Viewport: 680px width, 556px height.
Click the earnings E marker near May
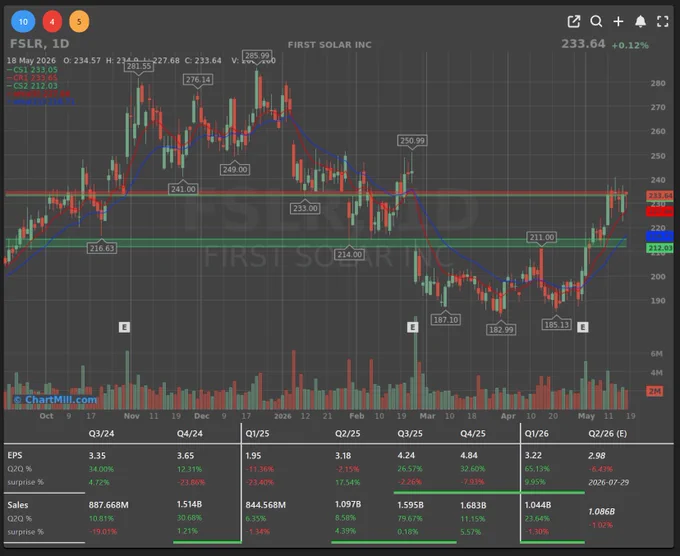582,327
